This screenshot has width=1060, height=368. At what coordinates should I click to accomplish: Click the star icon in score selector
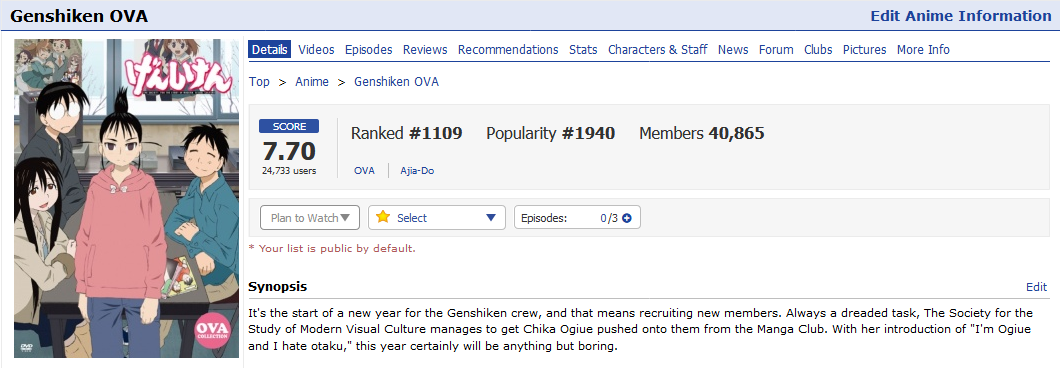point(383,217)
